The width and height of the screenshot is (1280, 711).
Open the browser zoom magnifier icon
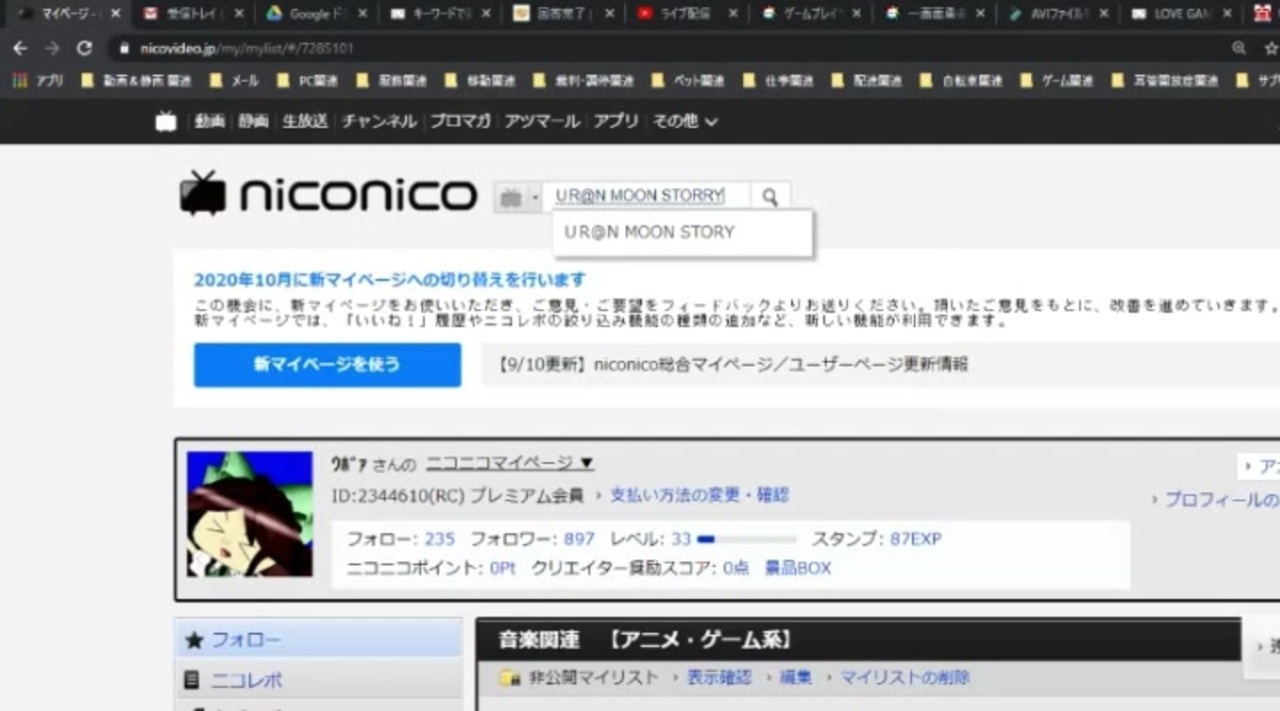click(x=1239, y=48)
